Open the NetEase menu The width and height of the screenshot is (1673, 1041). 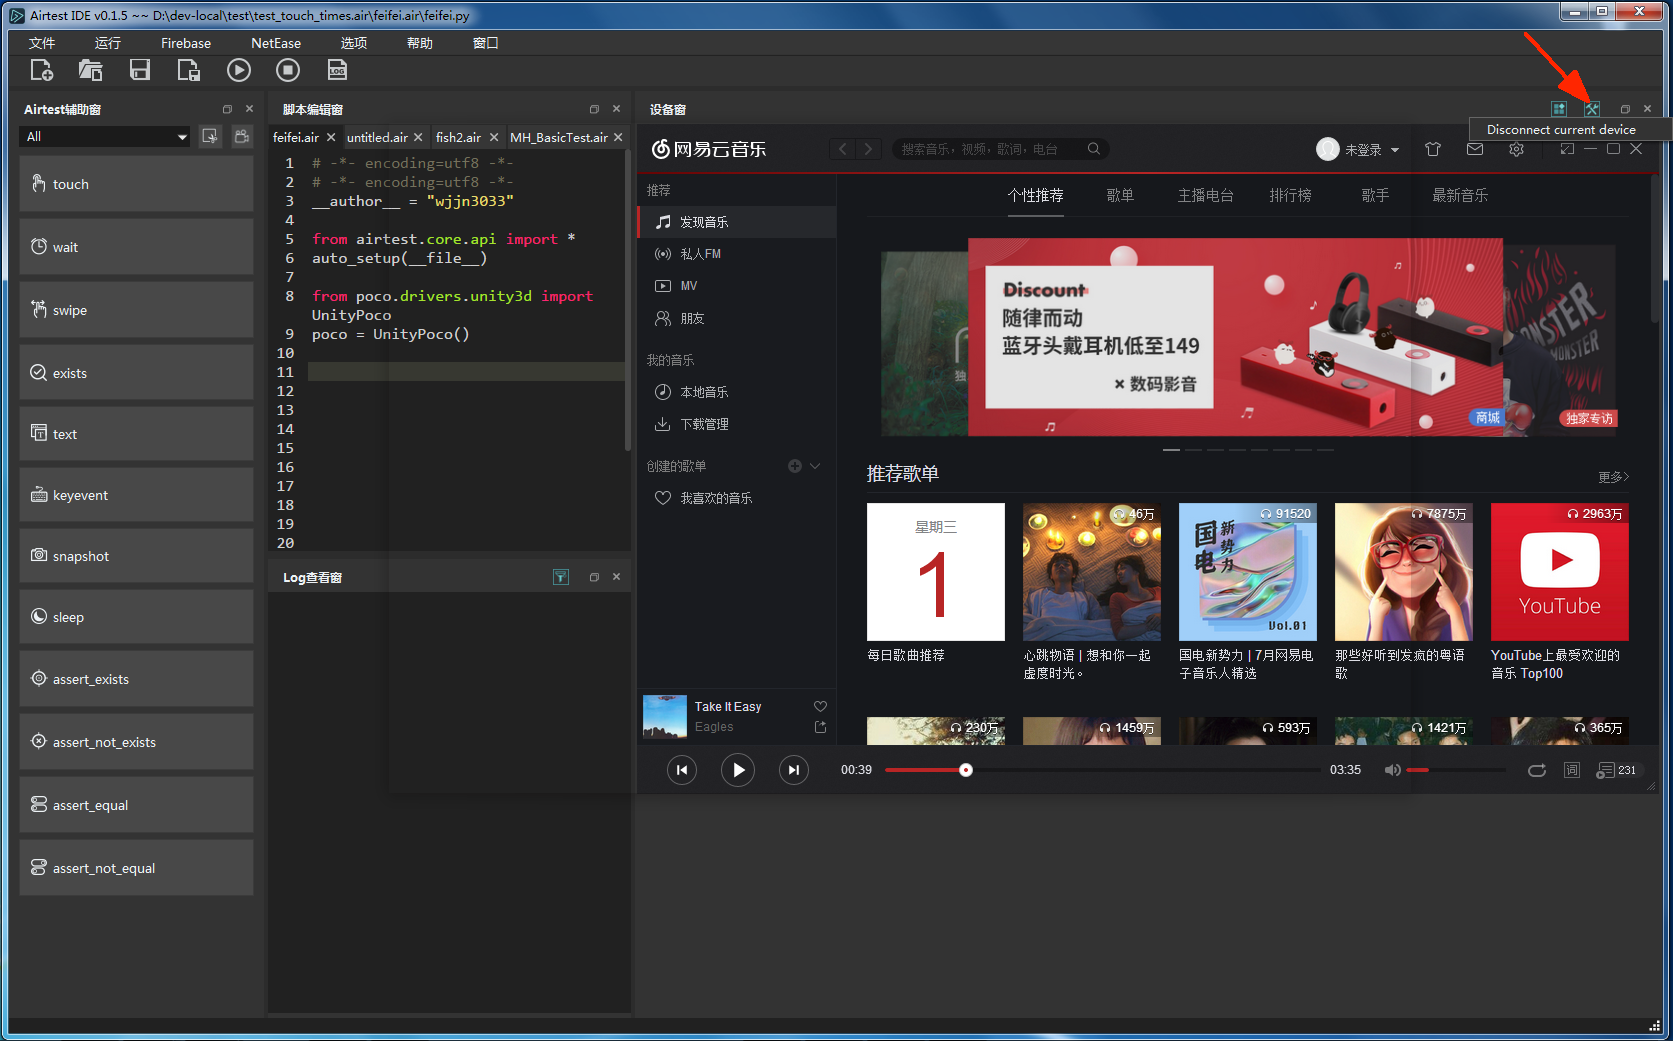coord(276,43)
